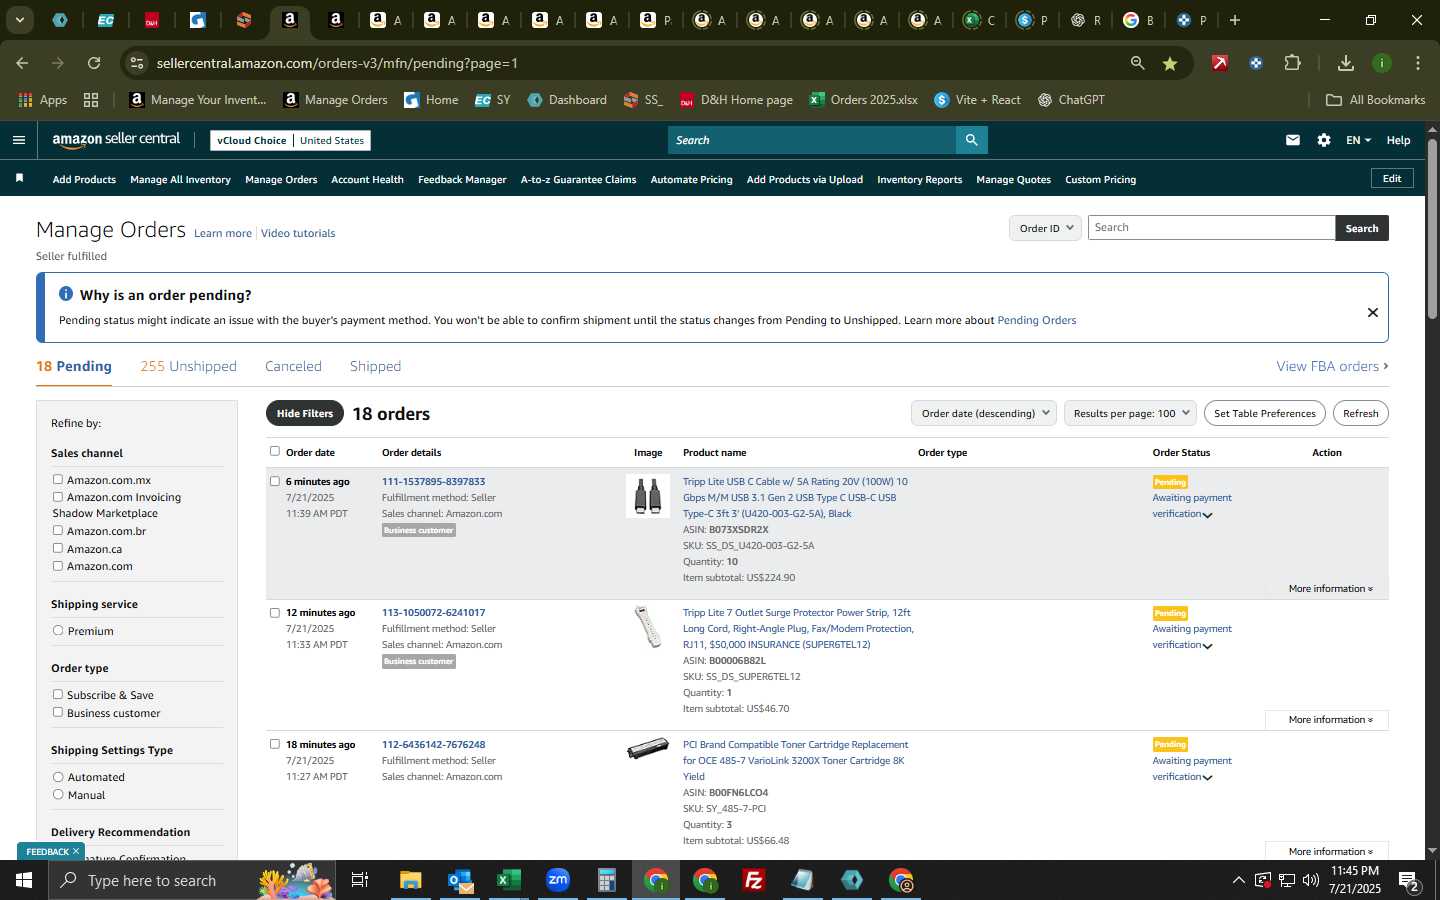Select order 113-1050072-6241017 checkbox
This screenshot has height=900, width=1440.
[x=275, y=613]
